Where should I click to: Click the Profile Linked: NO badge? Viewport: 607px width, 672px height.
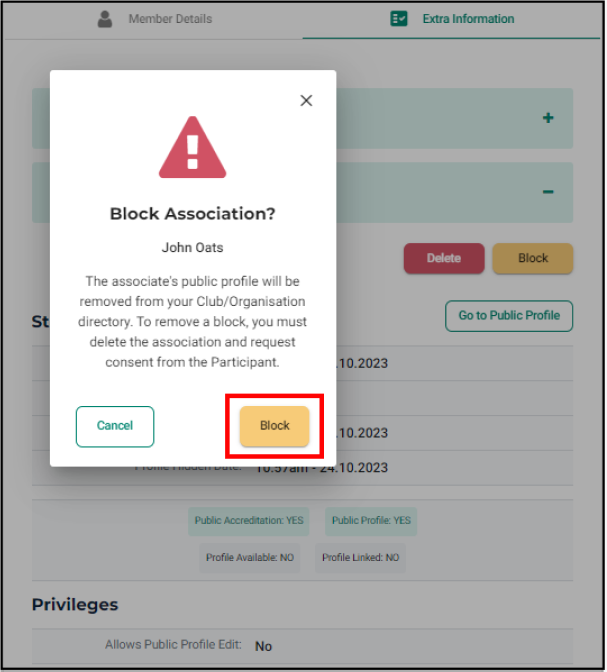[x=361, y=558]
